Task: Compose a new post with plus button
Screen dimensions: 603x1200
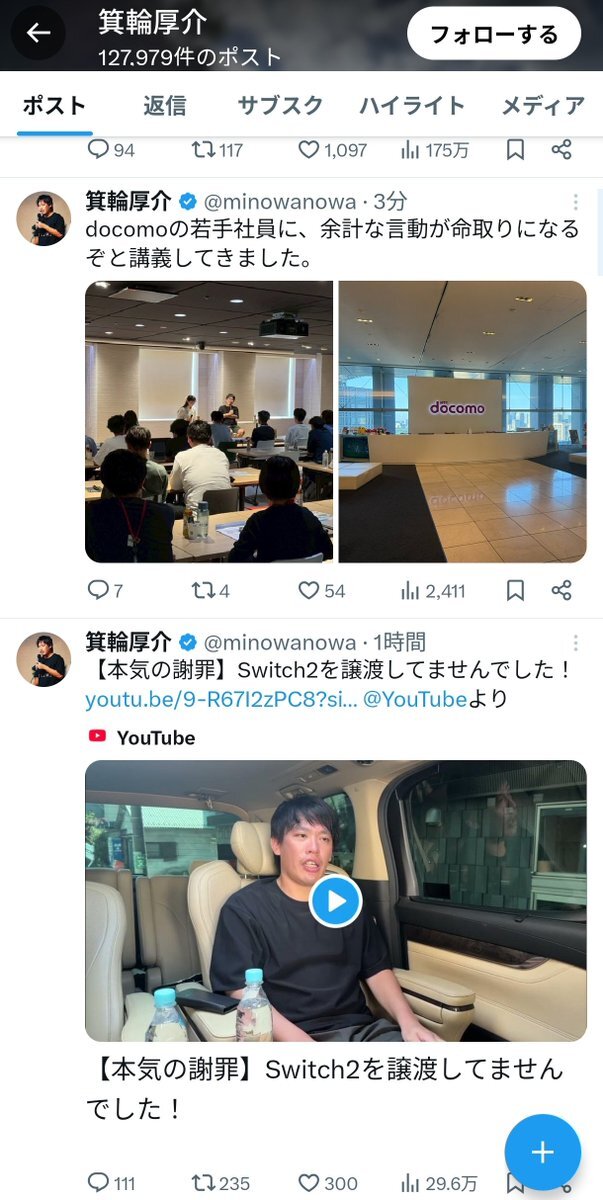Action: [x=542, y=1152]
